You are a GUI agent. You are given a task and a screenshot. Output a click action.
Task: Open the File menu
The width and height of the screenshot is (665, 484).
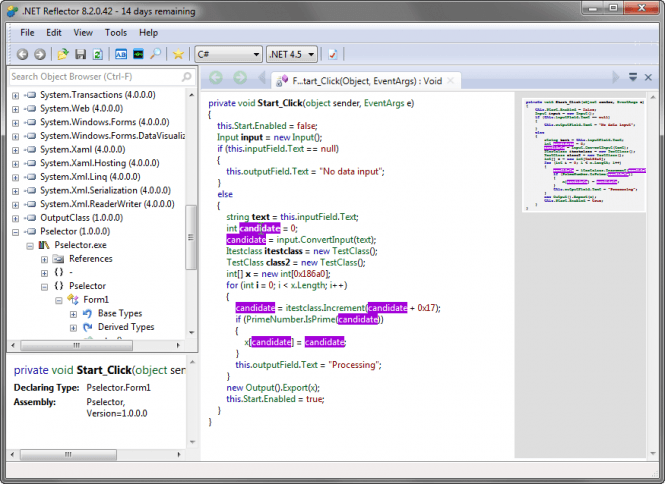coord(27,33)
